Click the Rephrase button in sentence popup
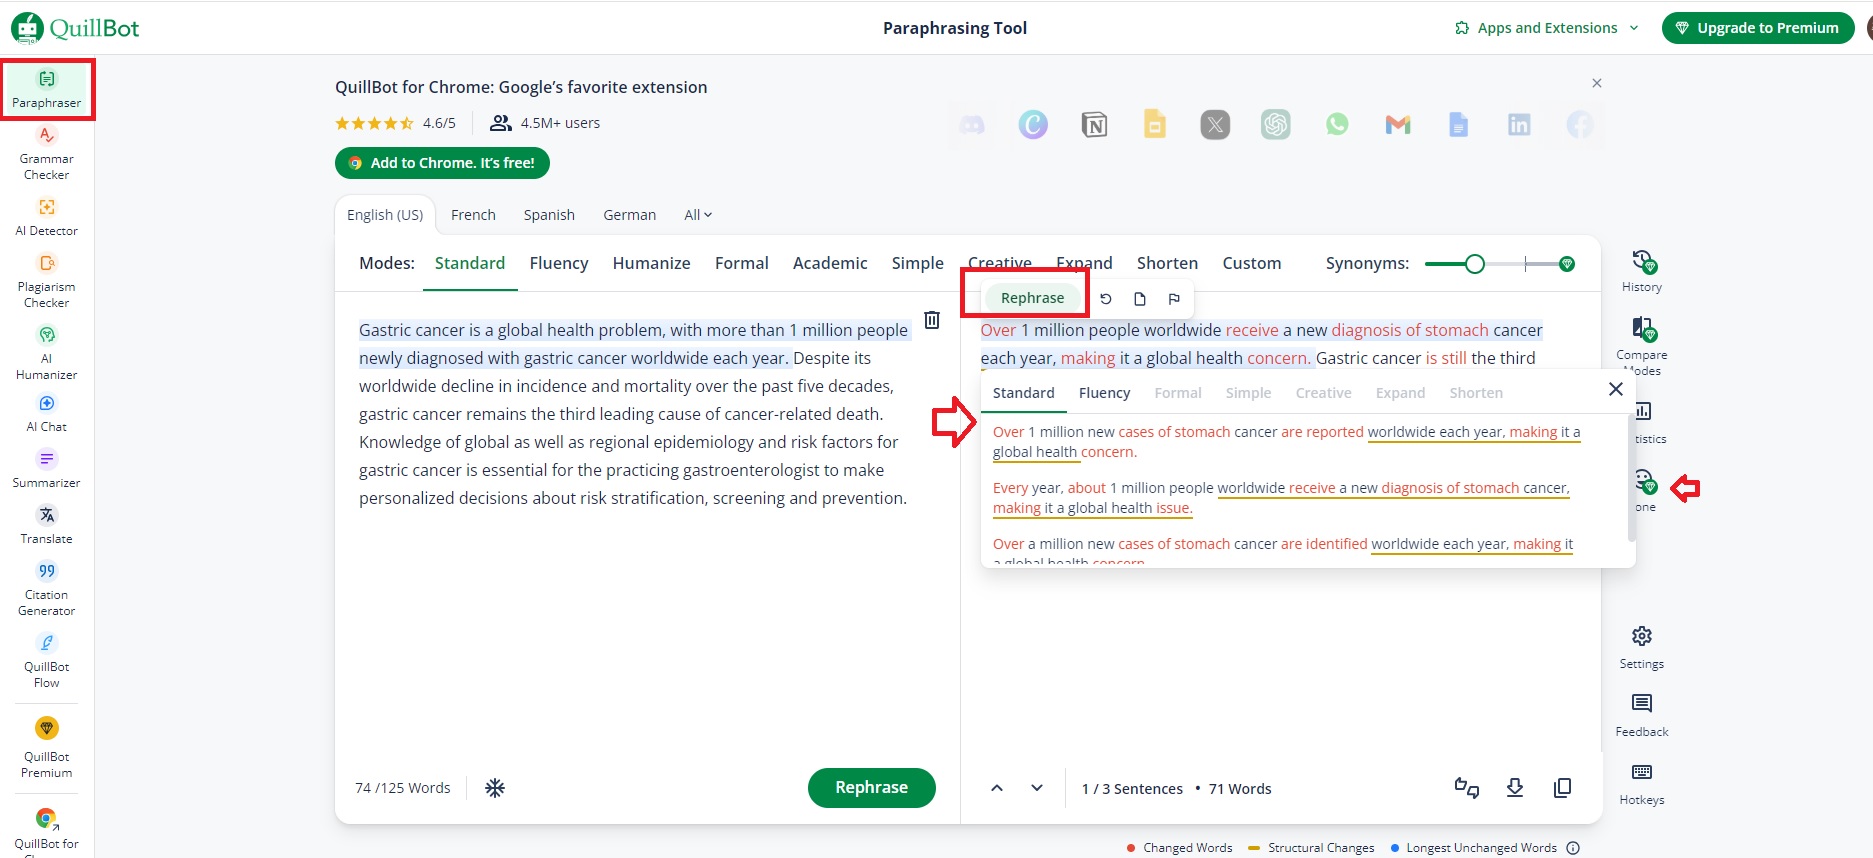The width and height of the screenshot is (1873, 858). click(1033, 298)
